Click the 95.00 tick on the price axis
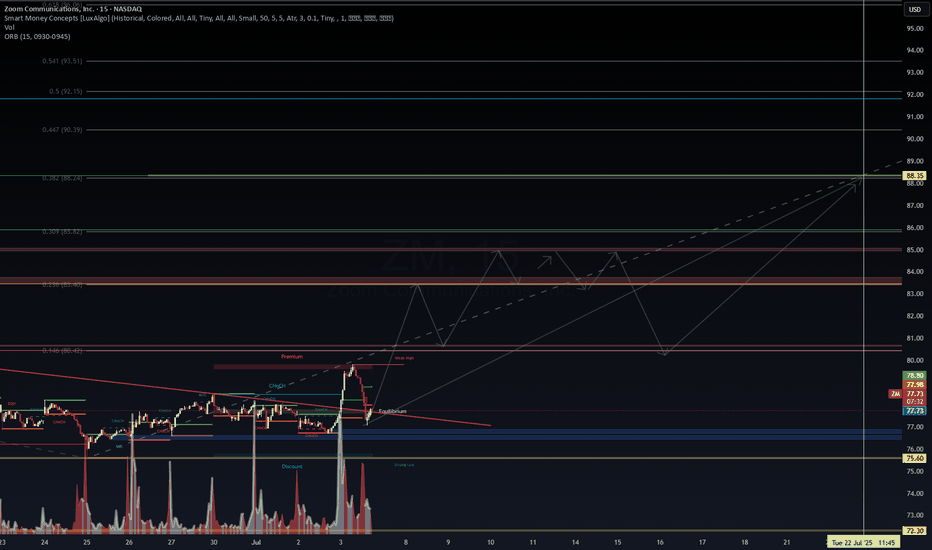Viewport: 932px width, 550px height. [x=914, y=29]
